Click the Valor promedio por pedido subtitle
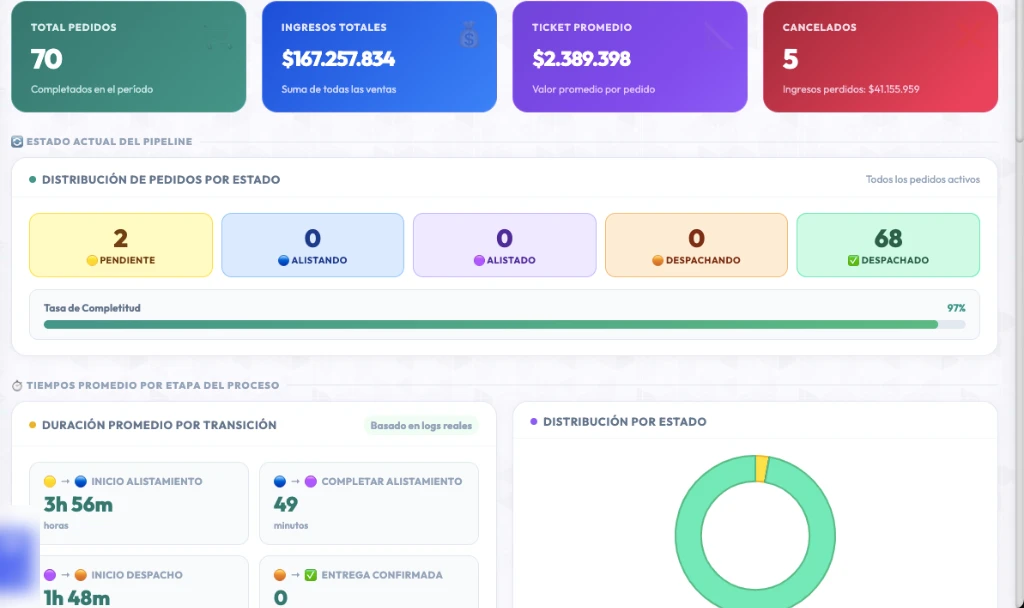Viewport: 1024px width, 608px height. [x=594, y=89]
